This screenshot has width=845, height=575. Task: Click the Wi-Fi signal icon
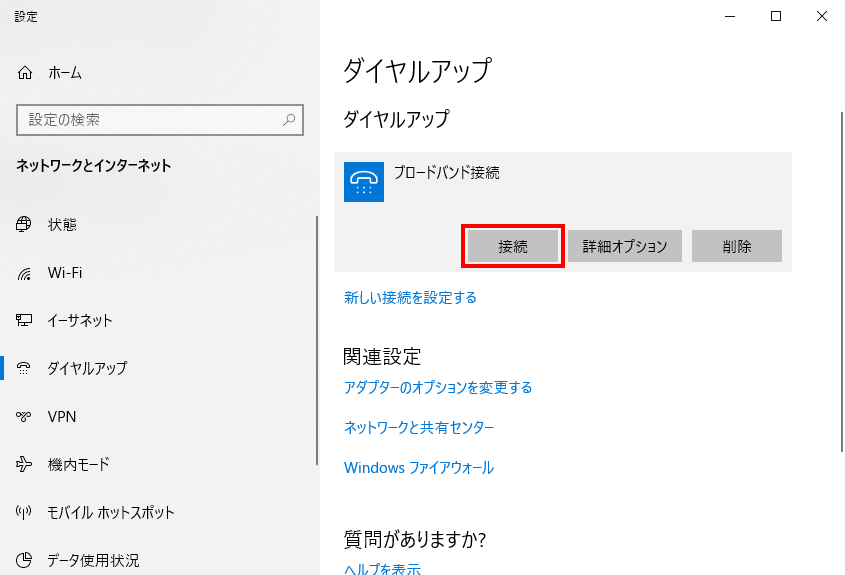[x=24, y=273]
